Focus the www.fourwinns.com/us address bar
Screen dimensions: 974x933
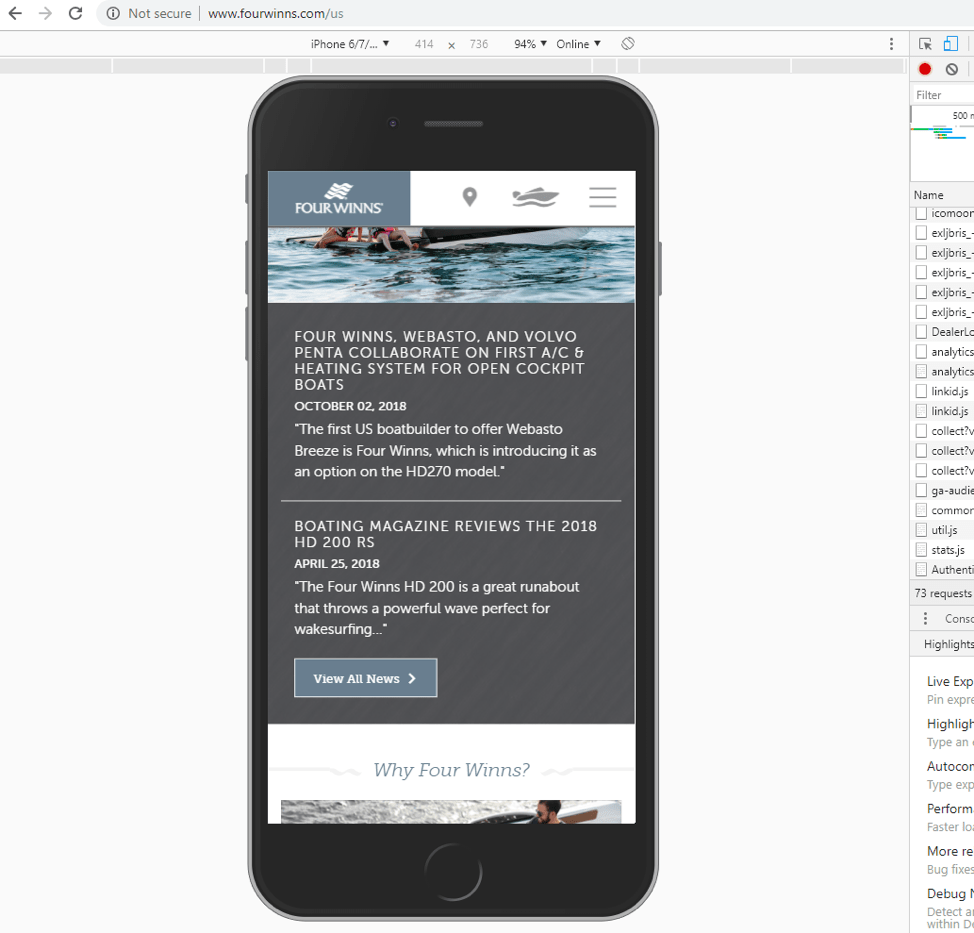click(x=275, y=13)
